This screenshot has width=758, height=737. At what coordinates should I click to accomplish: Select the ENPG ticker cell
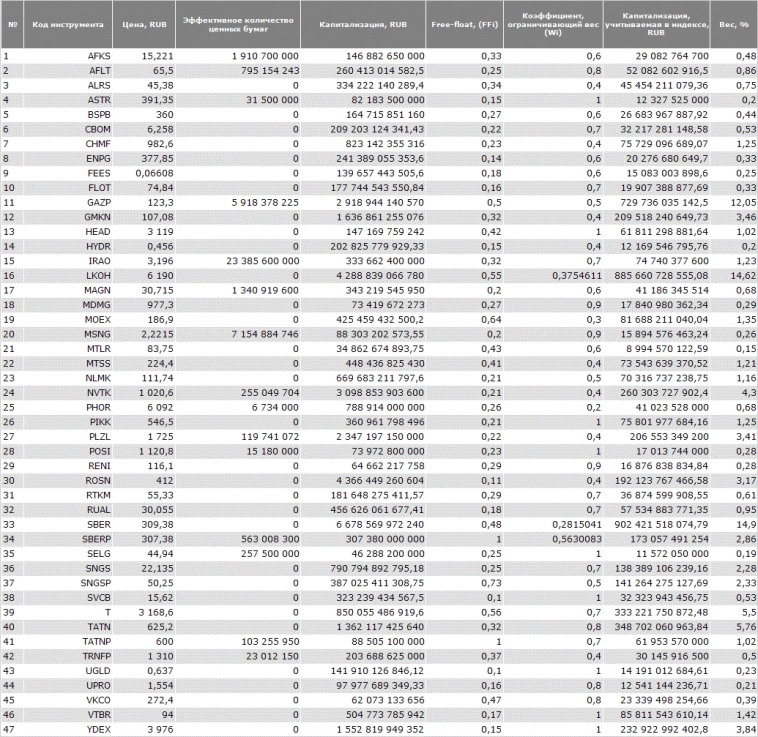pos(68,159)
